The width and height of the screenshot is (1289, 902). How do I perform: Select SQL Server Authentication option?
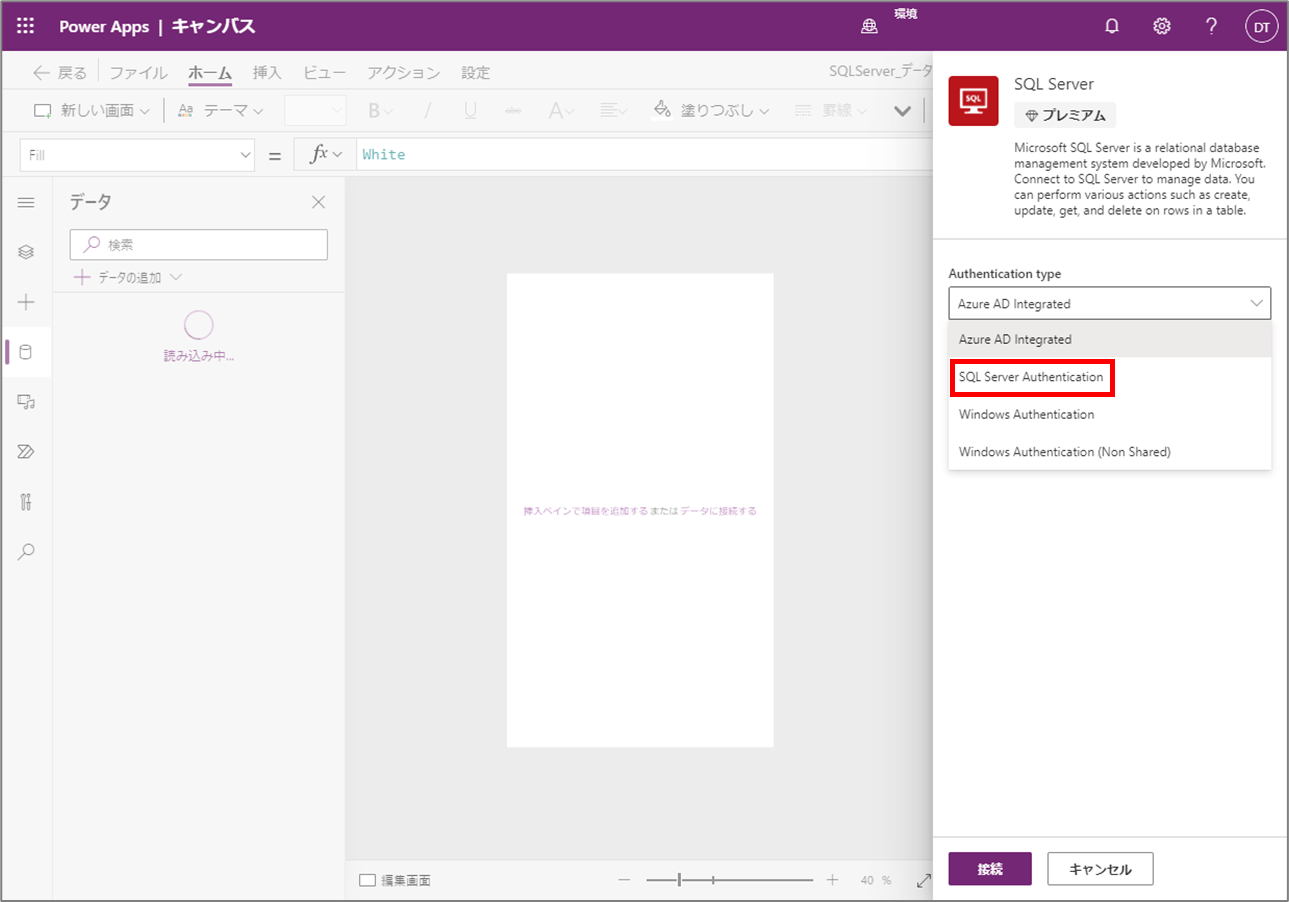1110,377
